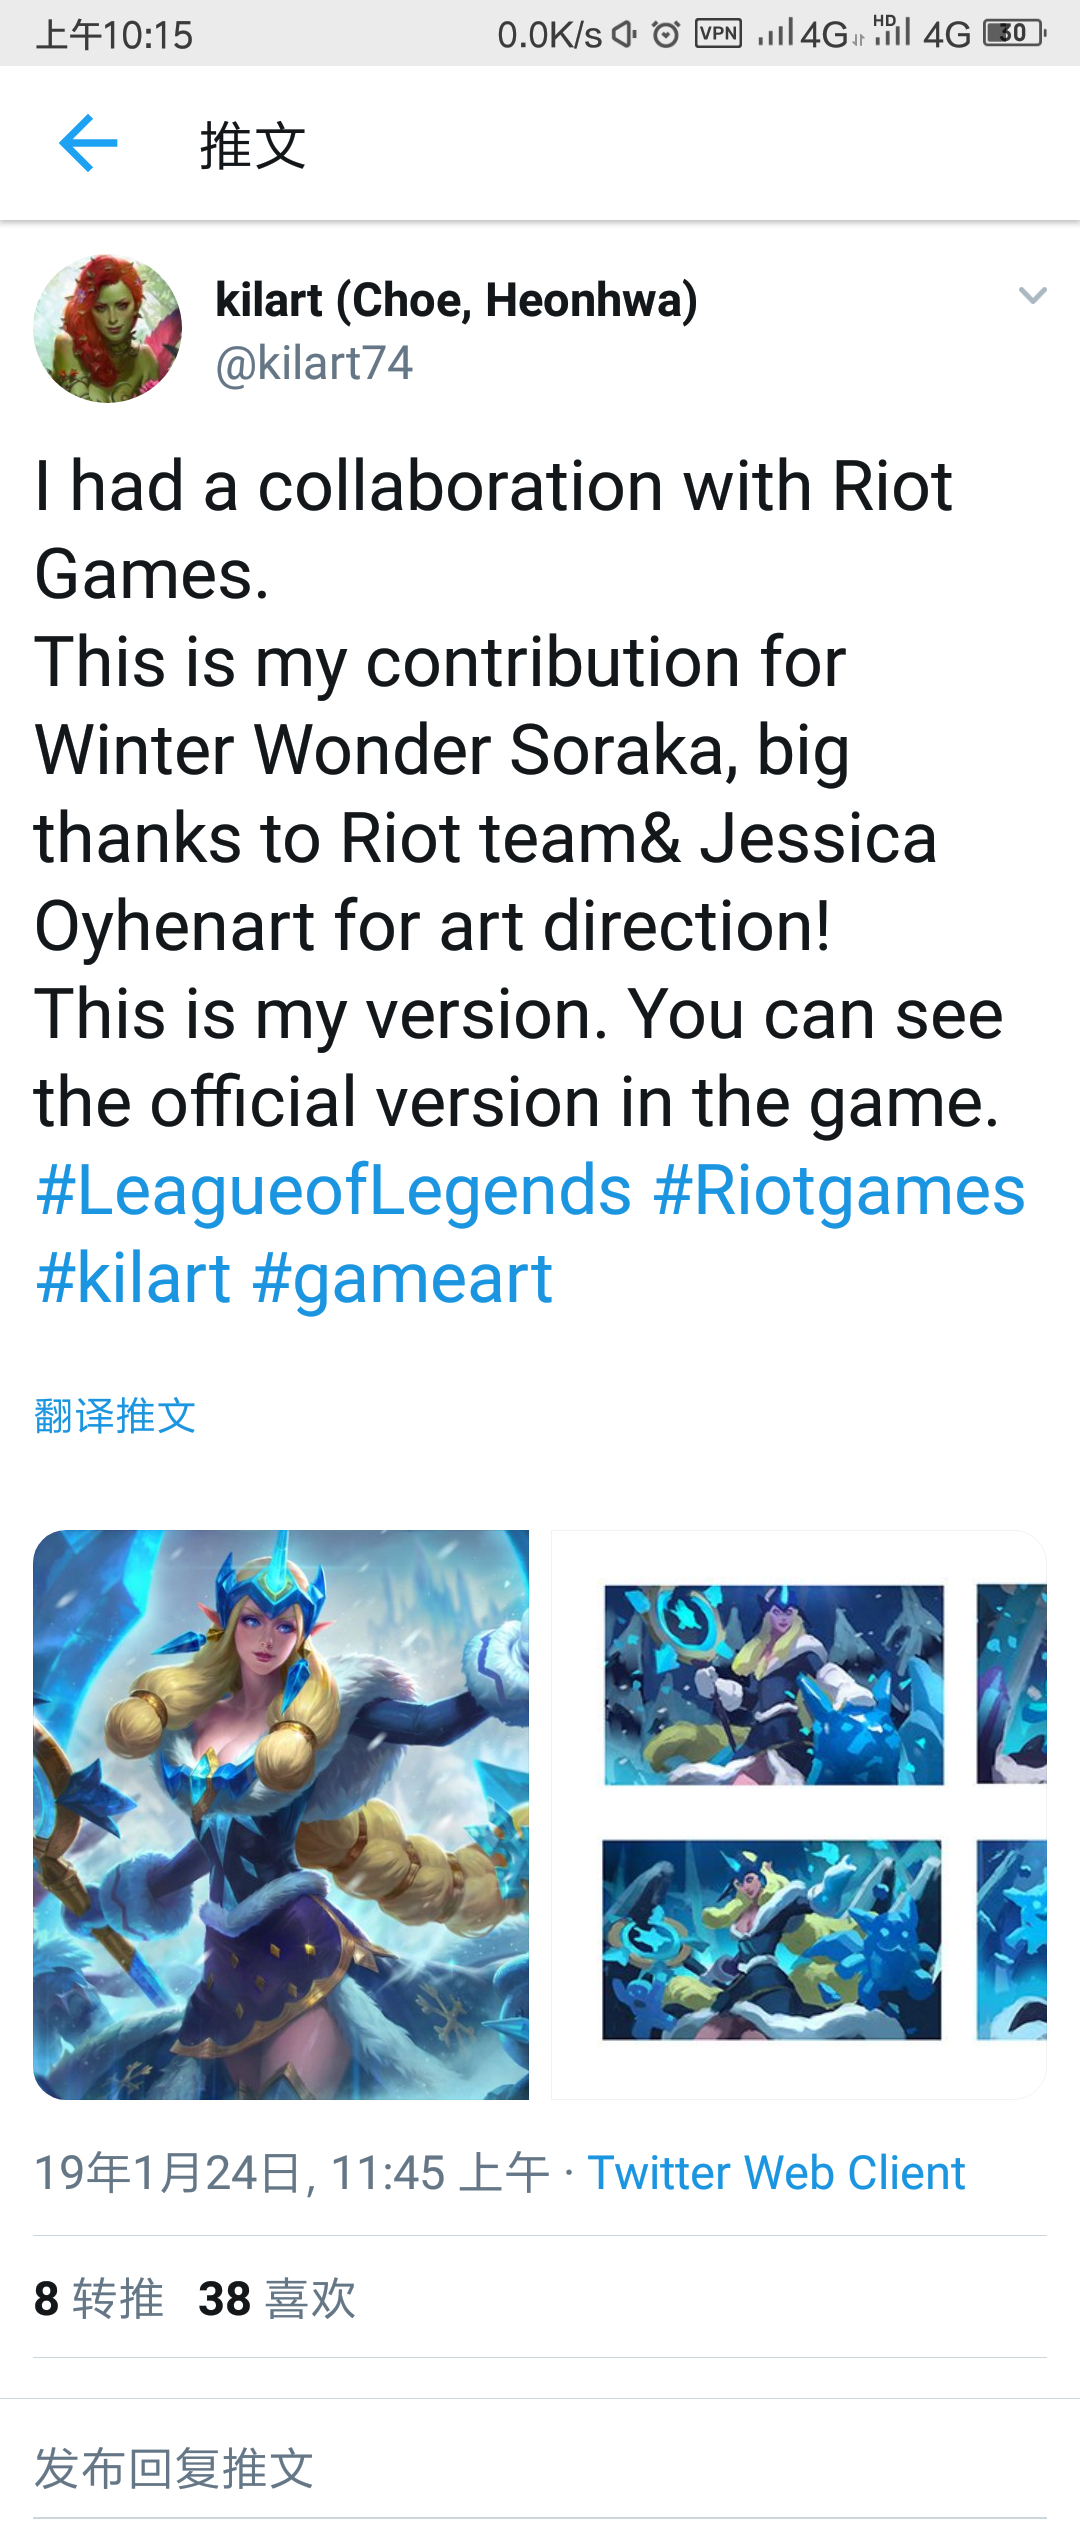This screenshot has width=1080, height=2534.
Task: Open kilart's profile avatar picture
Action: [x=108, y=329]
